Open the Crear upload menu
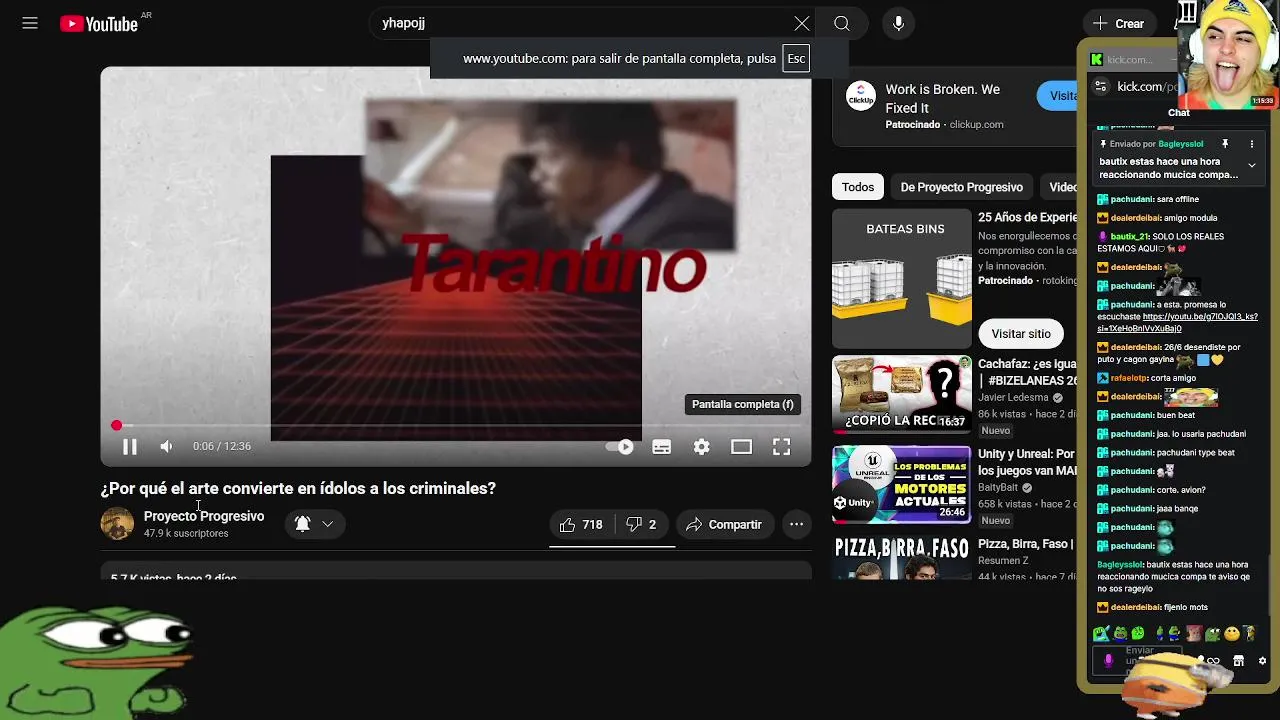This screenshot has width=1280, height=720. 1118,23
